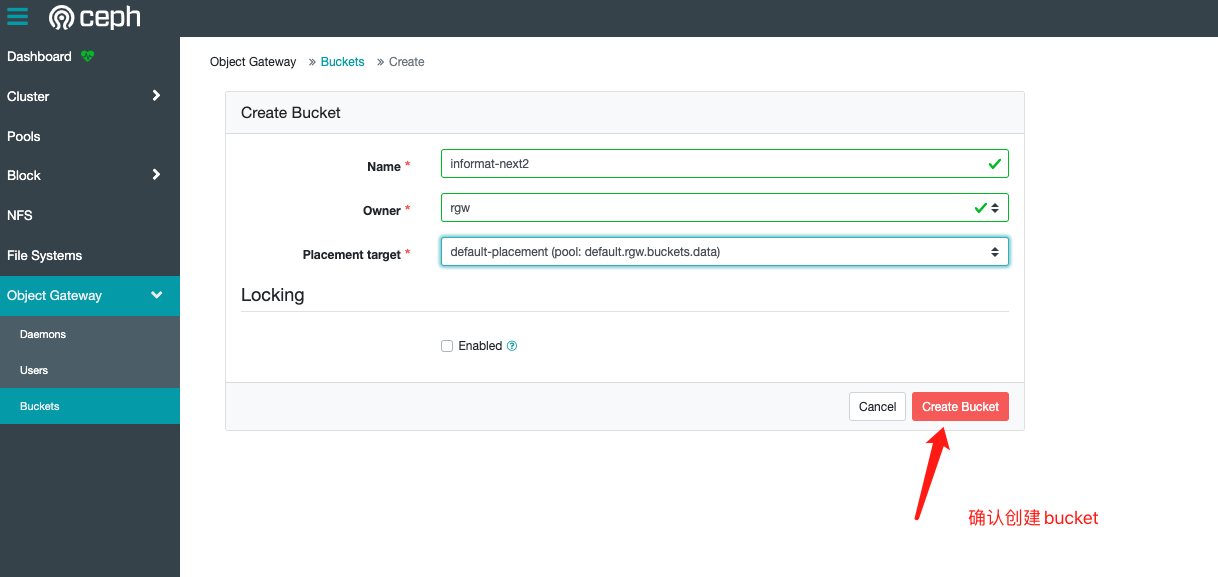Enable the Locking checkbox
The height and width of the screenshot is (577, 1218).
click(x=447, y=346)
